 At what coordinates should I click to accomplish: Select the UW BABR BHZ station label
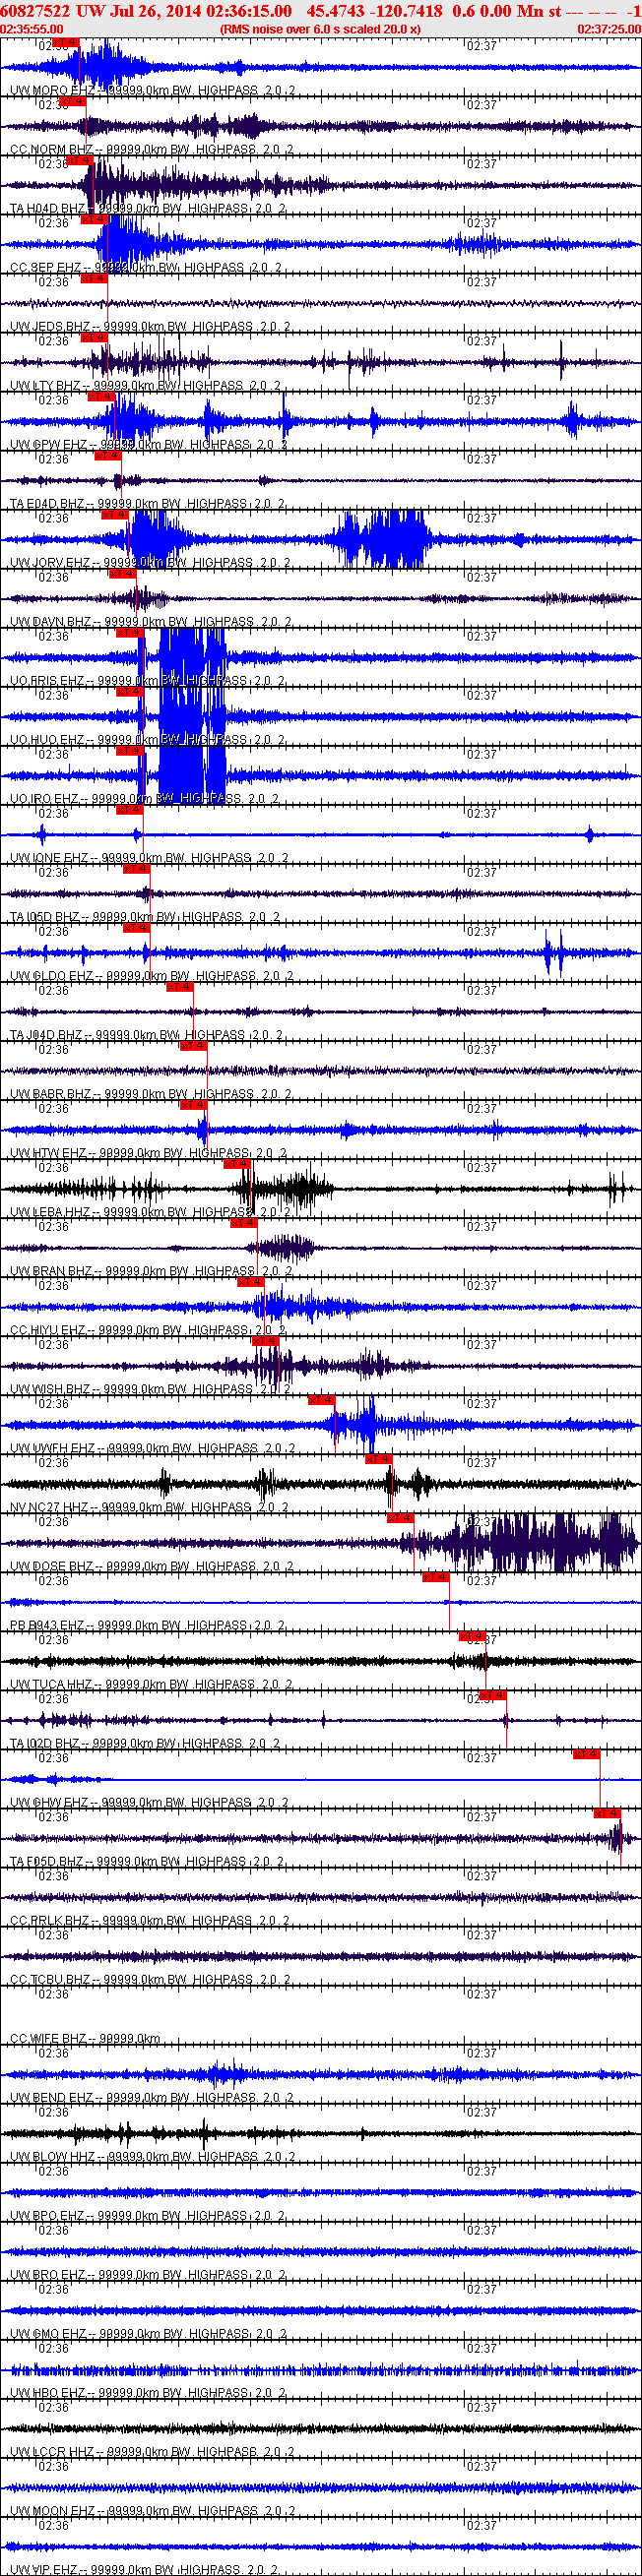coord(152,1094)
